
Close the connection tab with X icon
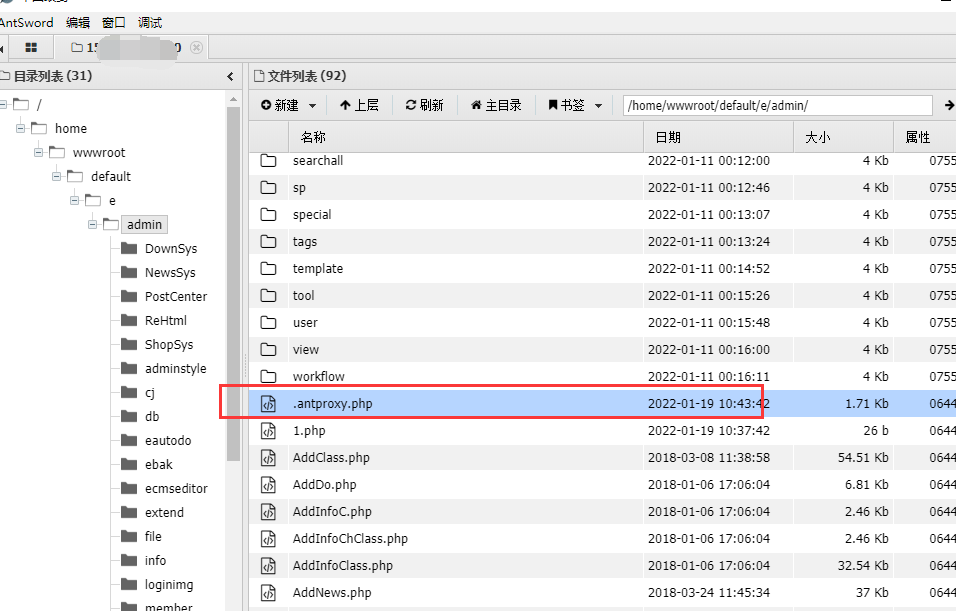(196, 48)
